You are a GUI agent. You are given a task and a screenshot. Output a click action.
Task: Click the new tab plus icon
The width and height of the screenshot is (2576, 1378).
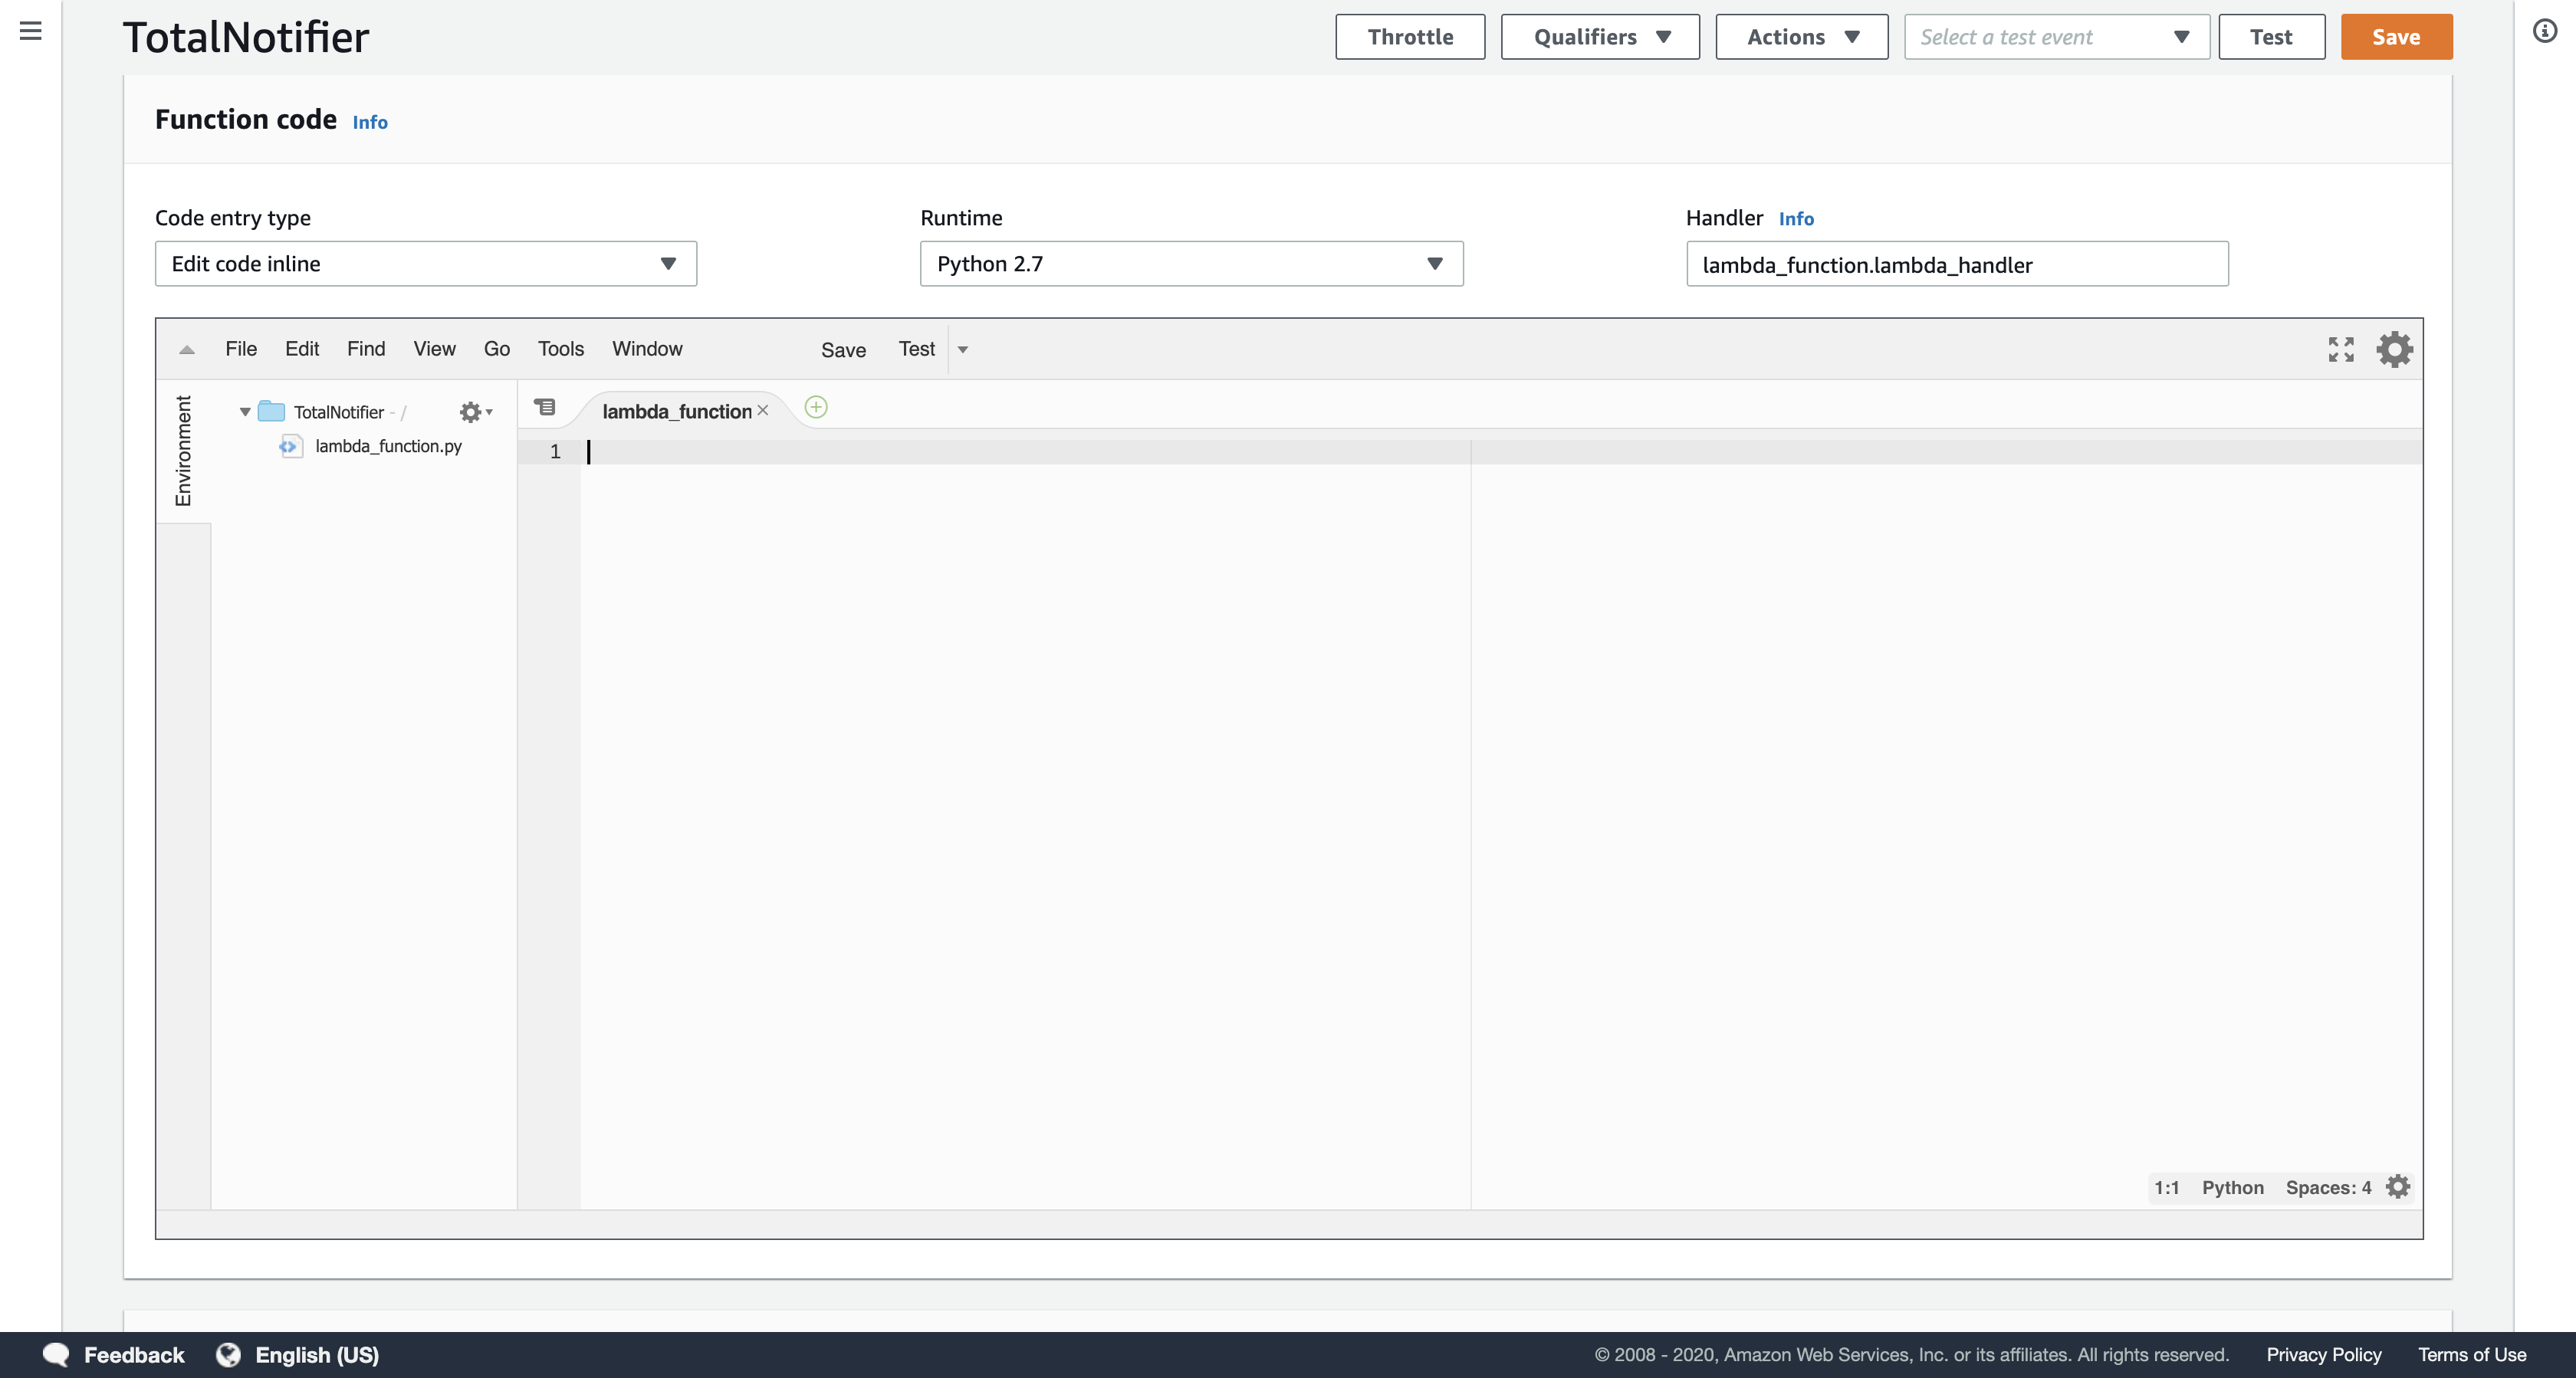[x=816, y=408]
